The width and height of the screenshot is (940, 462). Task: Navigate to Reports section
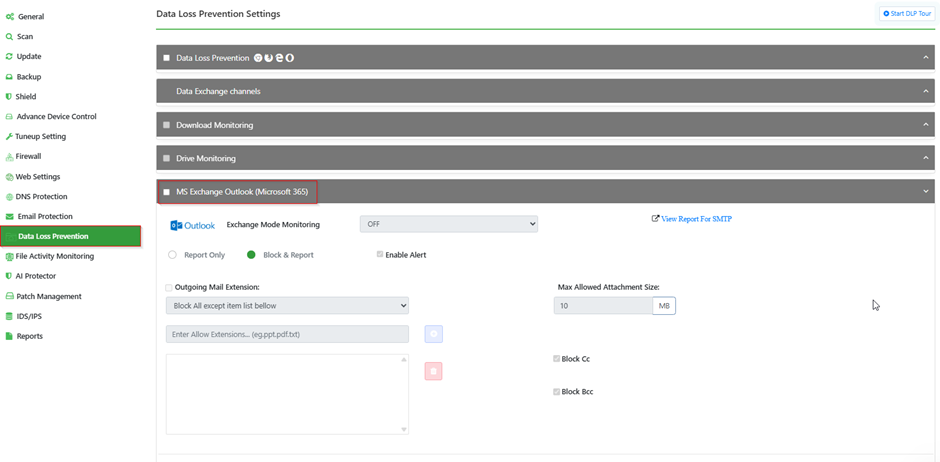point(29,336)
